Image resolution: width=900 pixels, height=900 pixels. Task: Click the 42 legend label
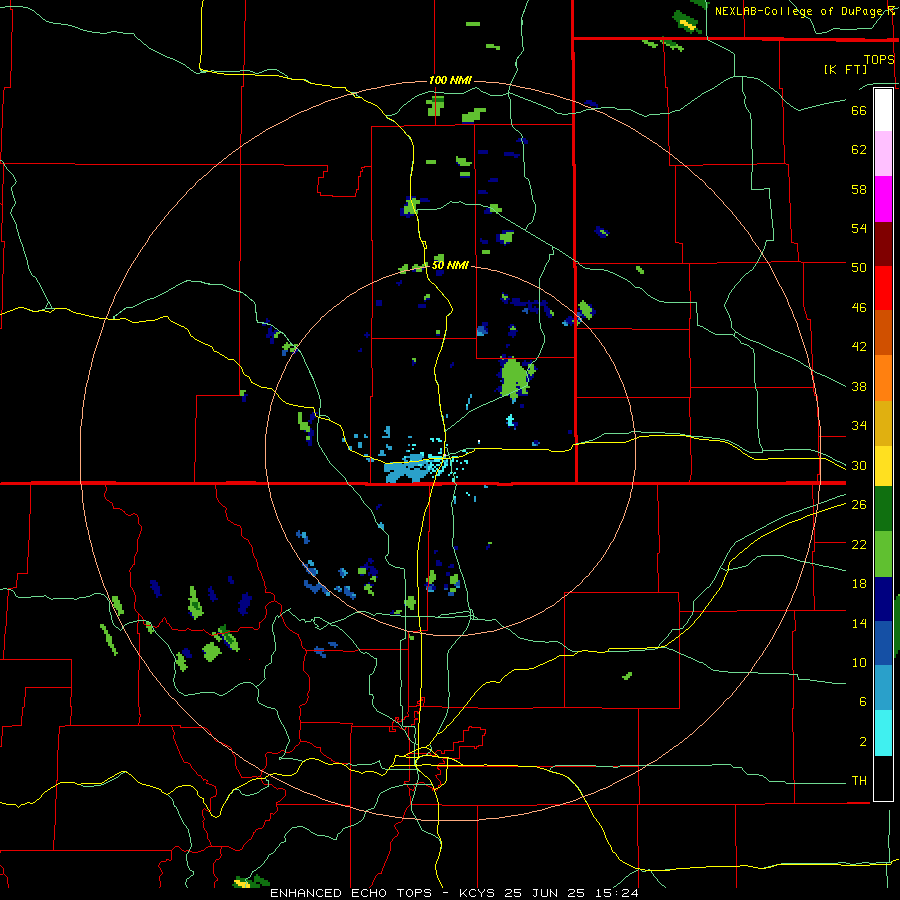859,347
